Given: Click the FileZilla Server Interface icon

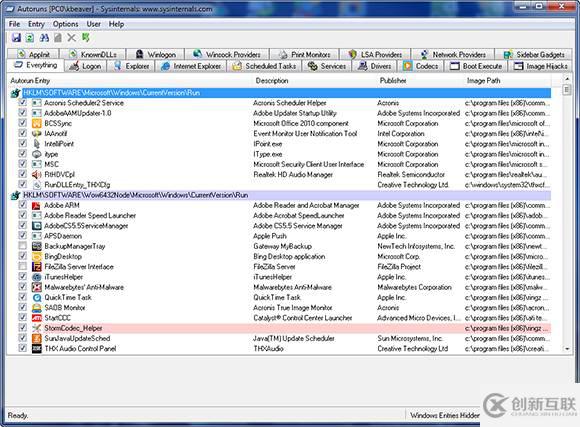Looking at the screenshot, I should pos(37,267).
